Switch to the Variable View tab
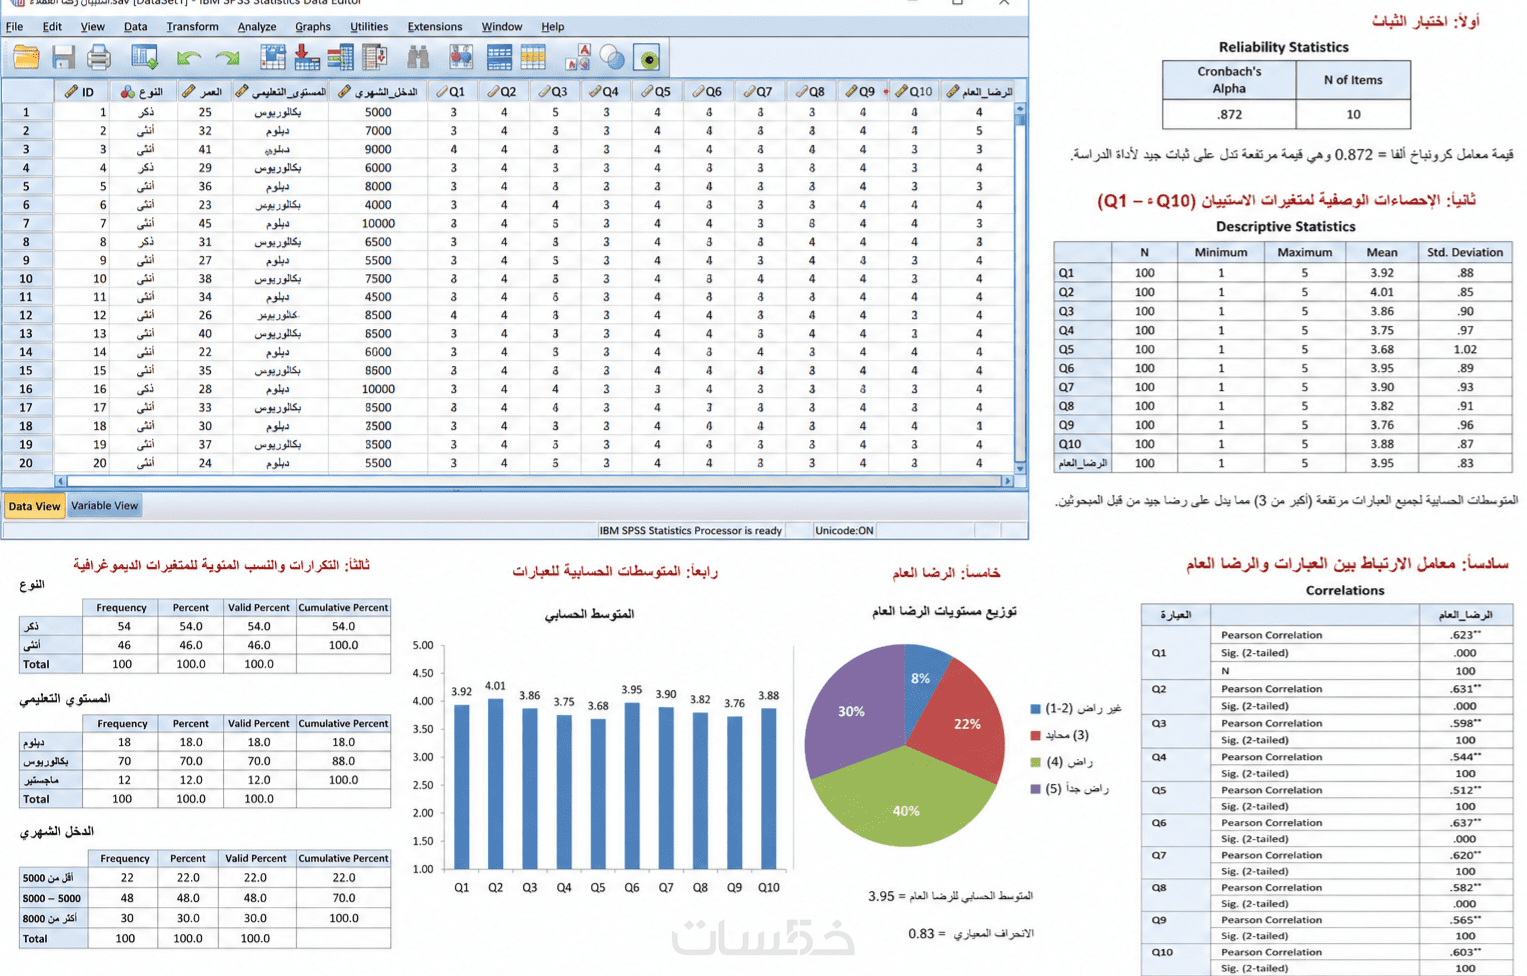The width and height of the screenshot is (1527, 976). [104, 506]
